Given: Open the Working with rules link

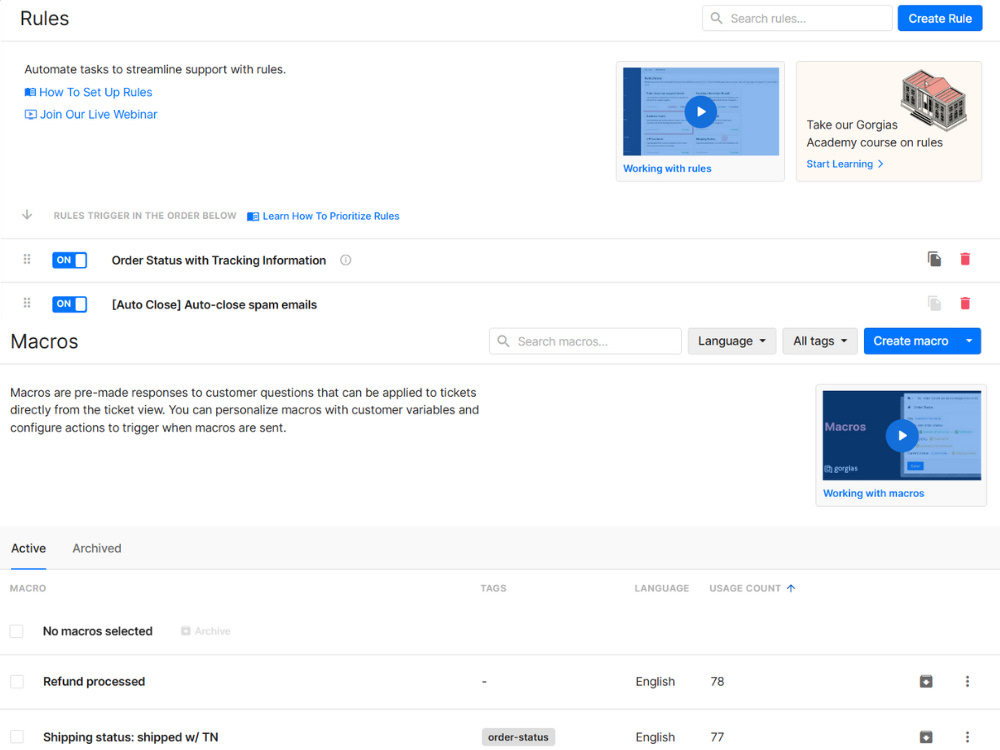Looking at the screenshot, I should click(667, 168).
